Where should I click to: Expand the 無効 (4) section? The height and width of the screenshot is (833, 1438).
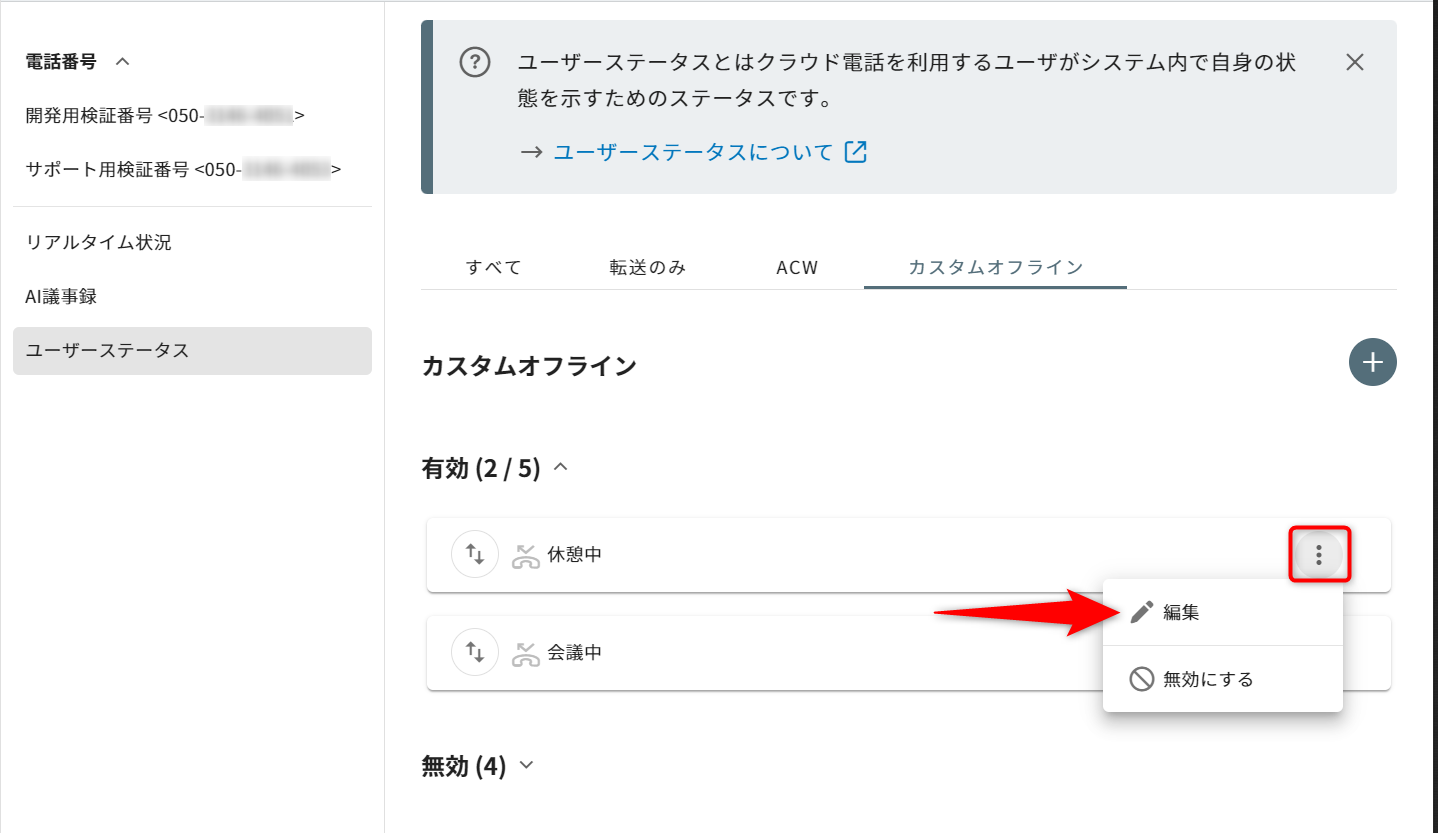tap(527, 766)
